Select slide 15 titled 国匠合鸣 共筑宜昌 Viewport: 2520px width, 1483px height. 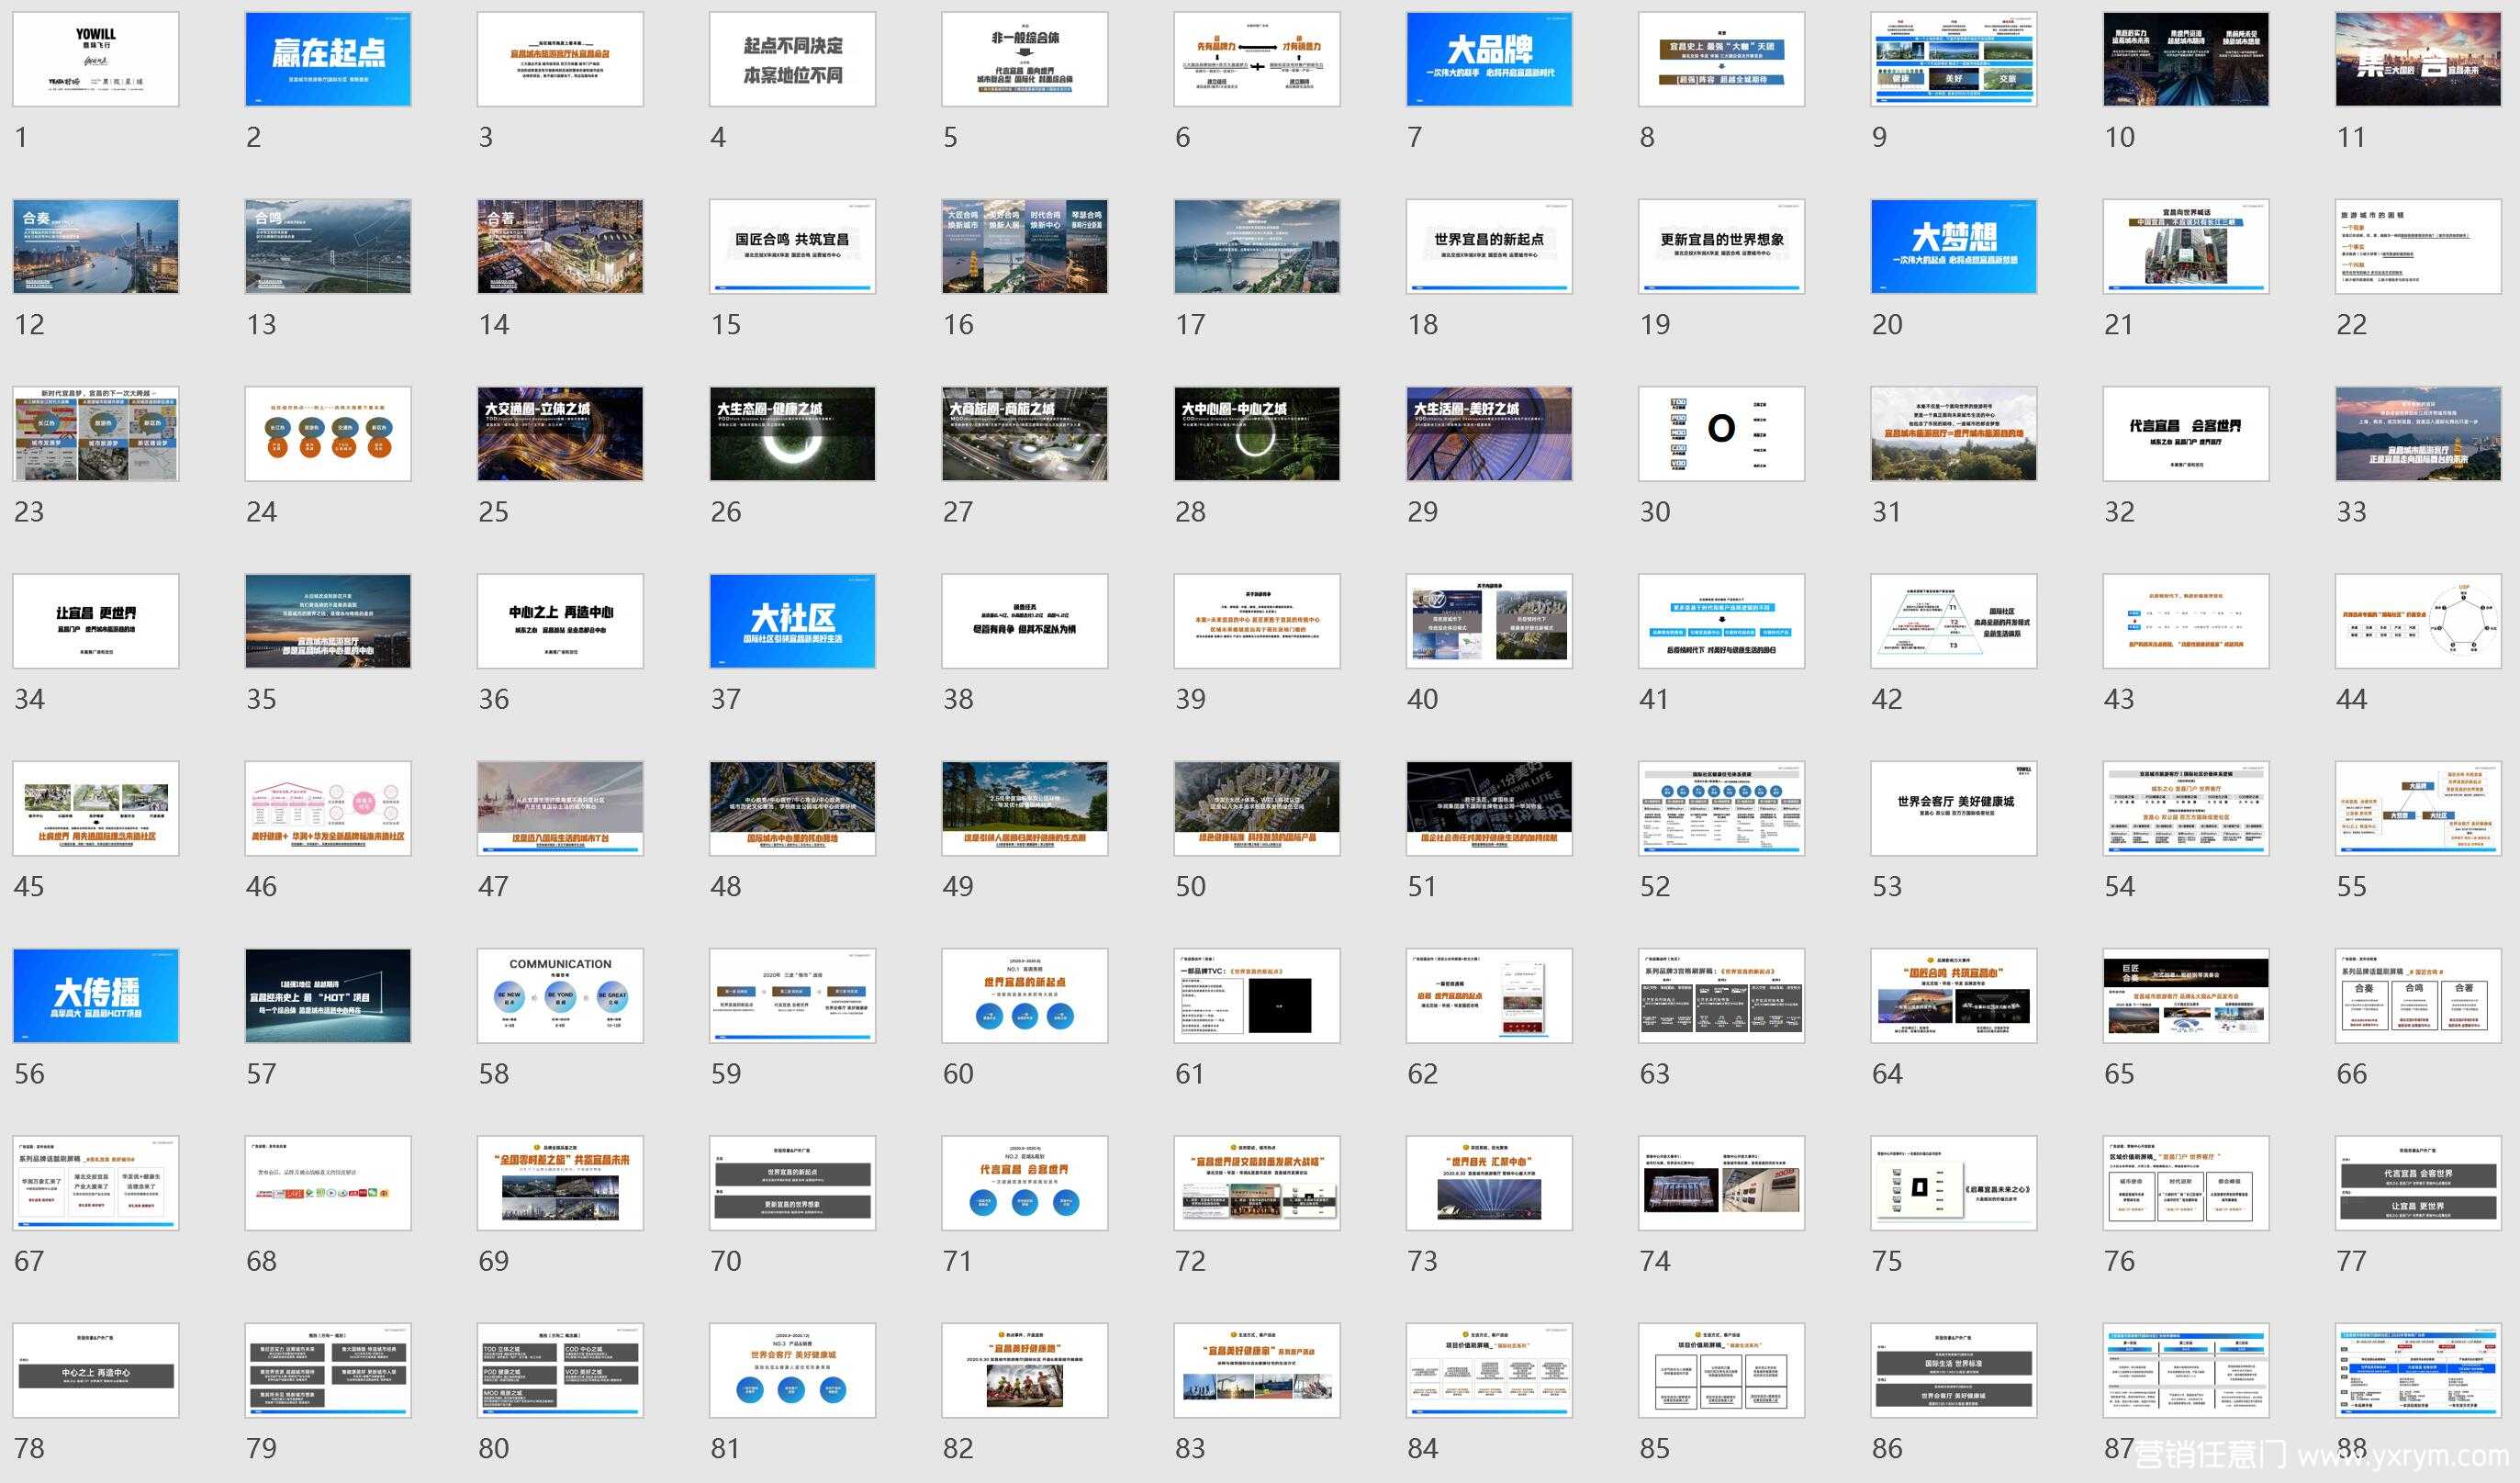pos(792,246)
